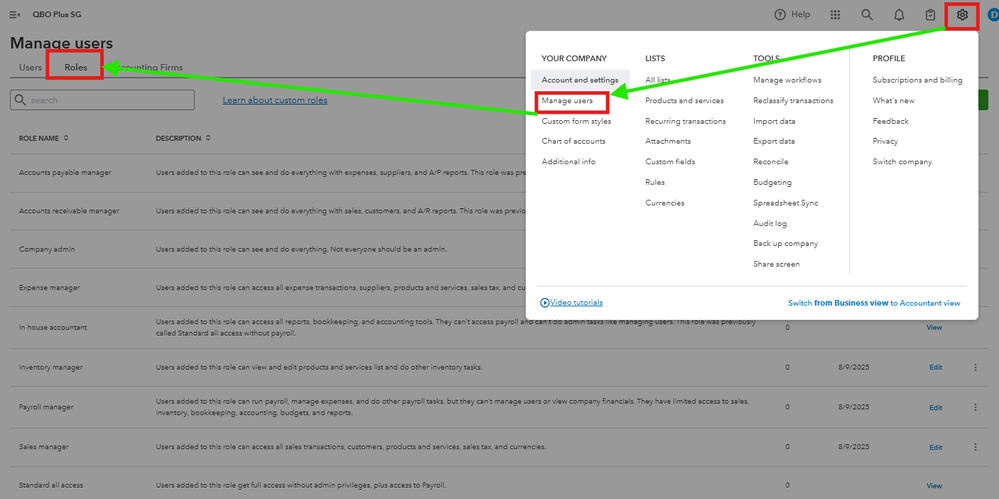
Task: Open Rules under Lists
Action: (x=654, y=182)
